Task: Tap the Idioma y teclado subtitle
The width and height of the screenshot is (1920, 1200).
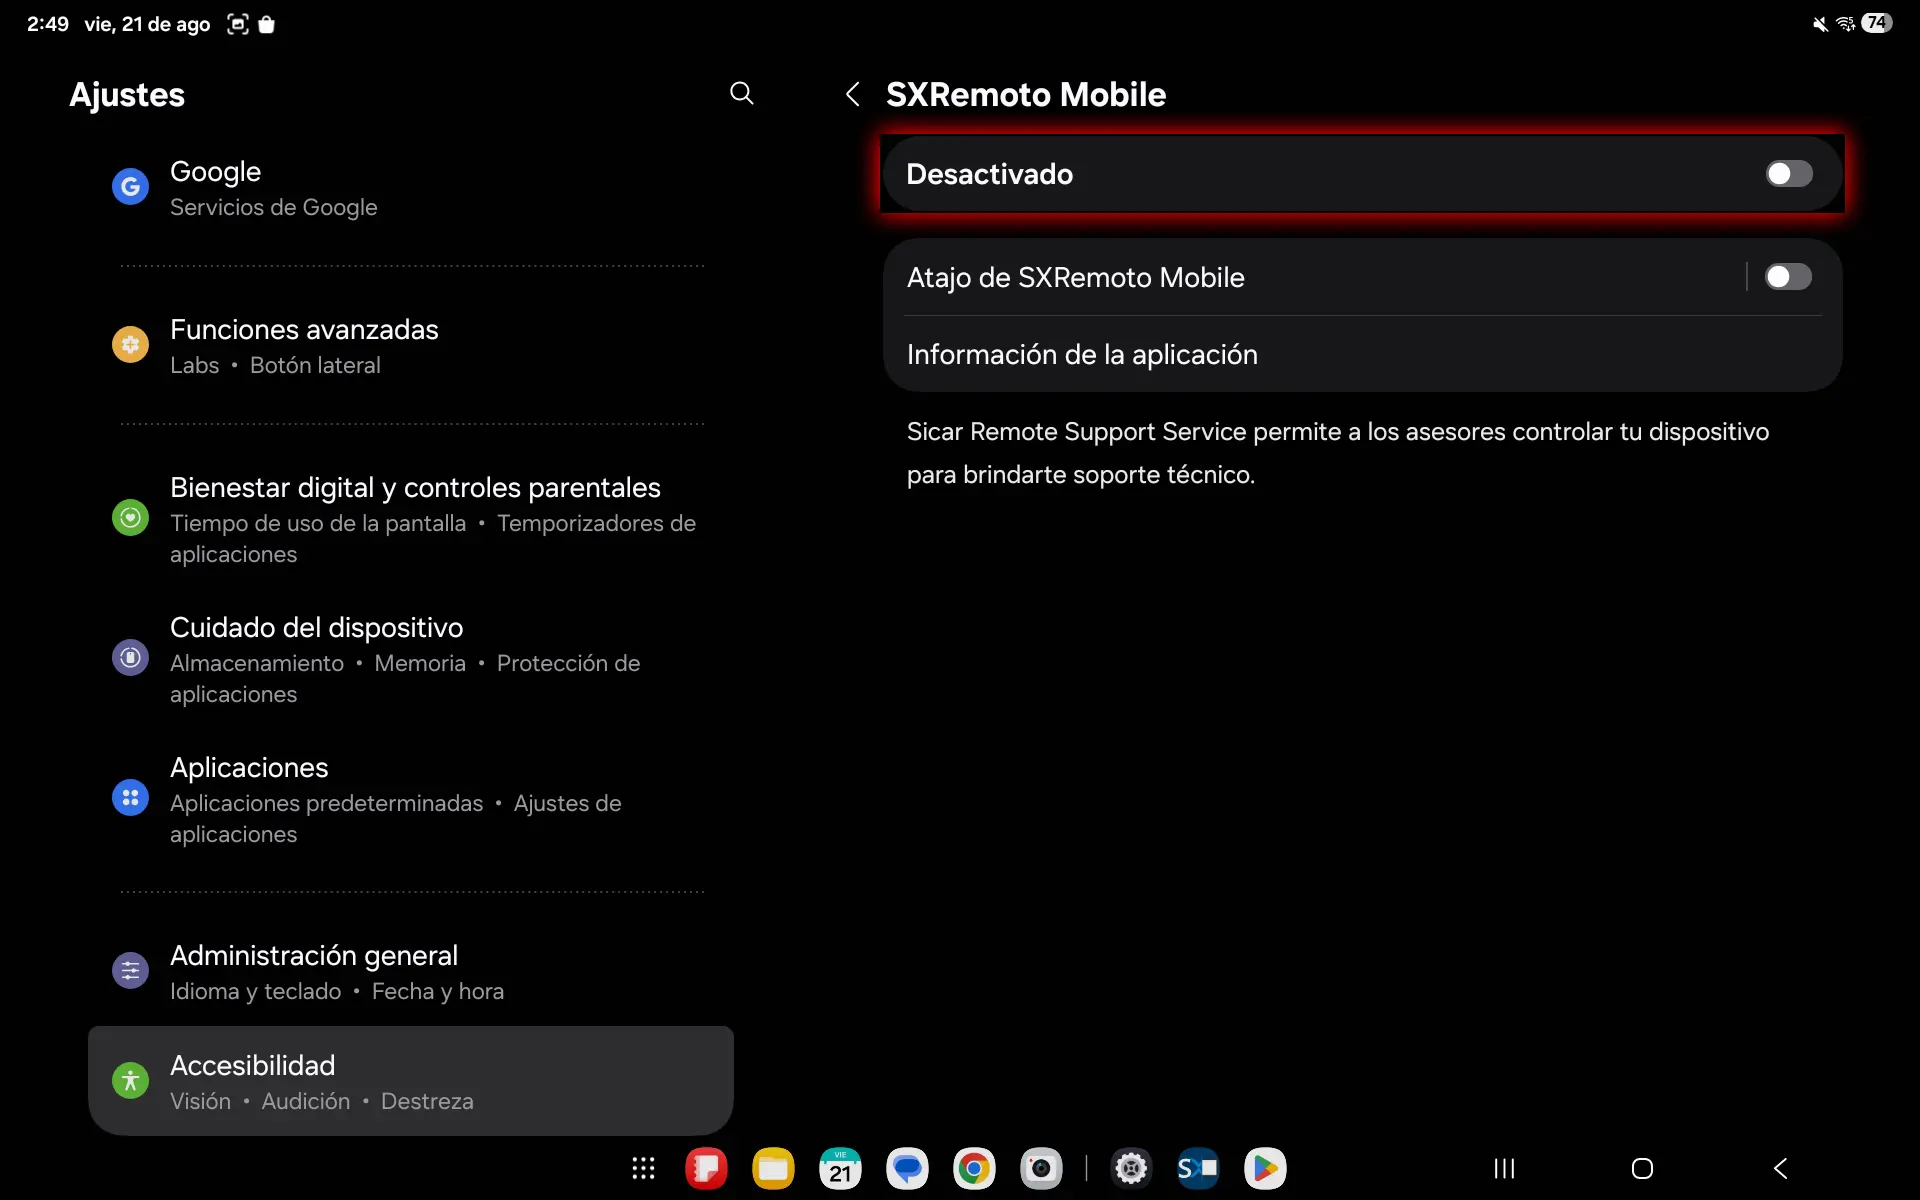Action: click(256, 991)
